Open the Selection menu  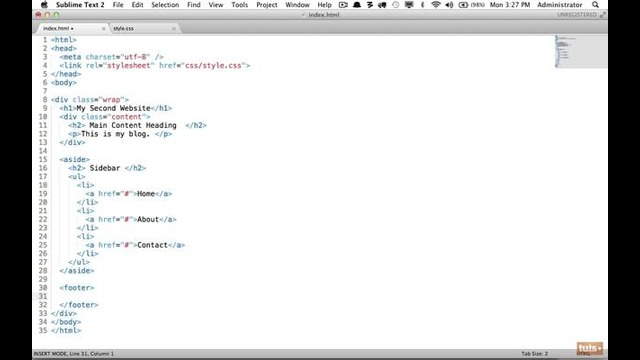pos(165,5)
